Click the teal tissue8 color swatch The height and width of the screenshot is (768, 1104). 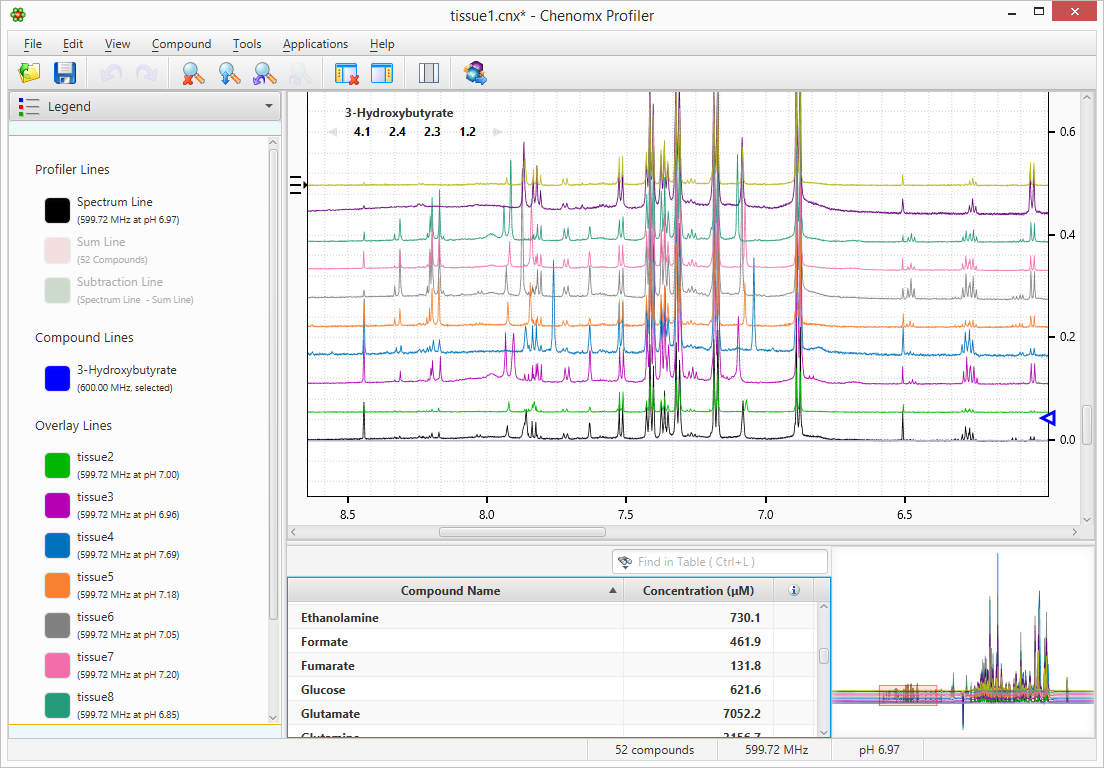point(57,705)
